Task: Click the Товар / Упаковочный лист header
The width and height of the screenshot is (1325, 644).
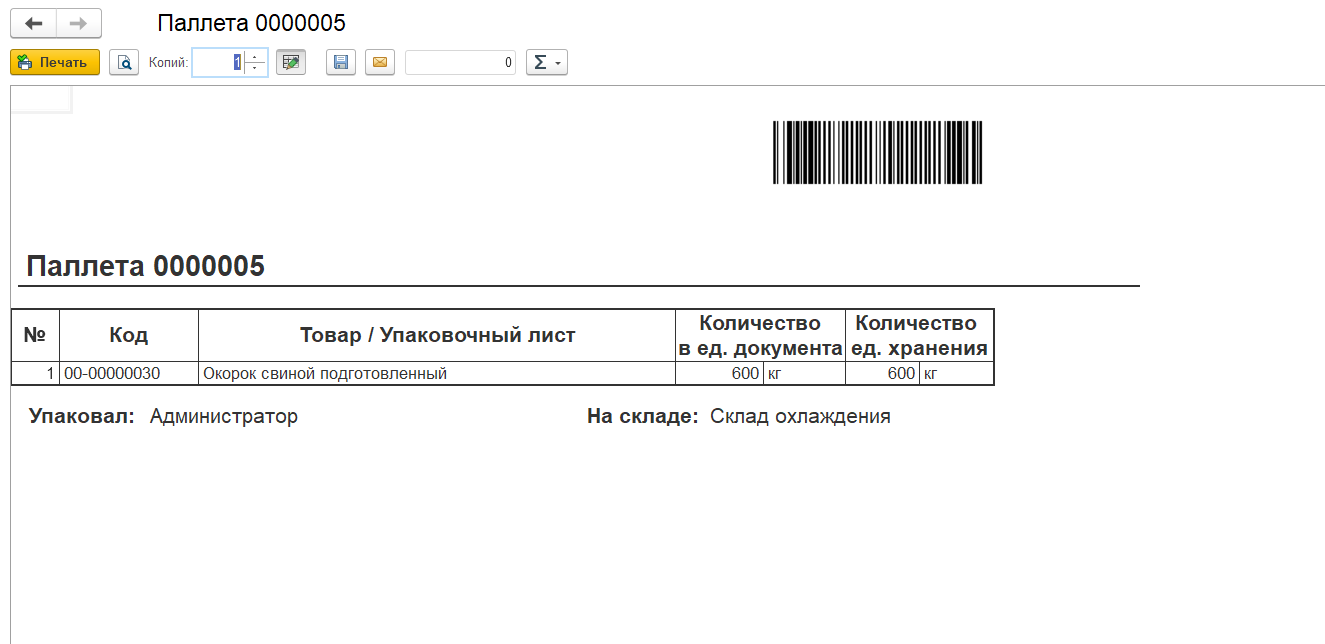Action: [x=437, y=335]
